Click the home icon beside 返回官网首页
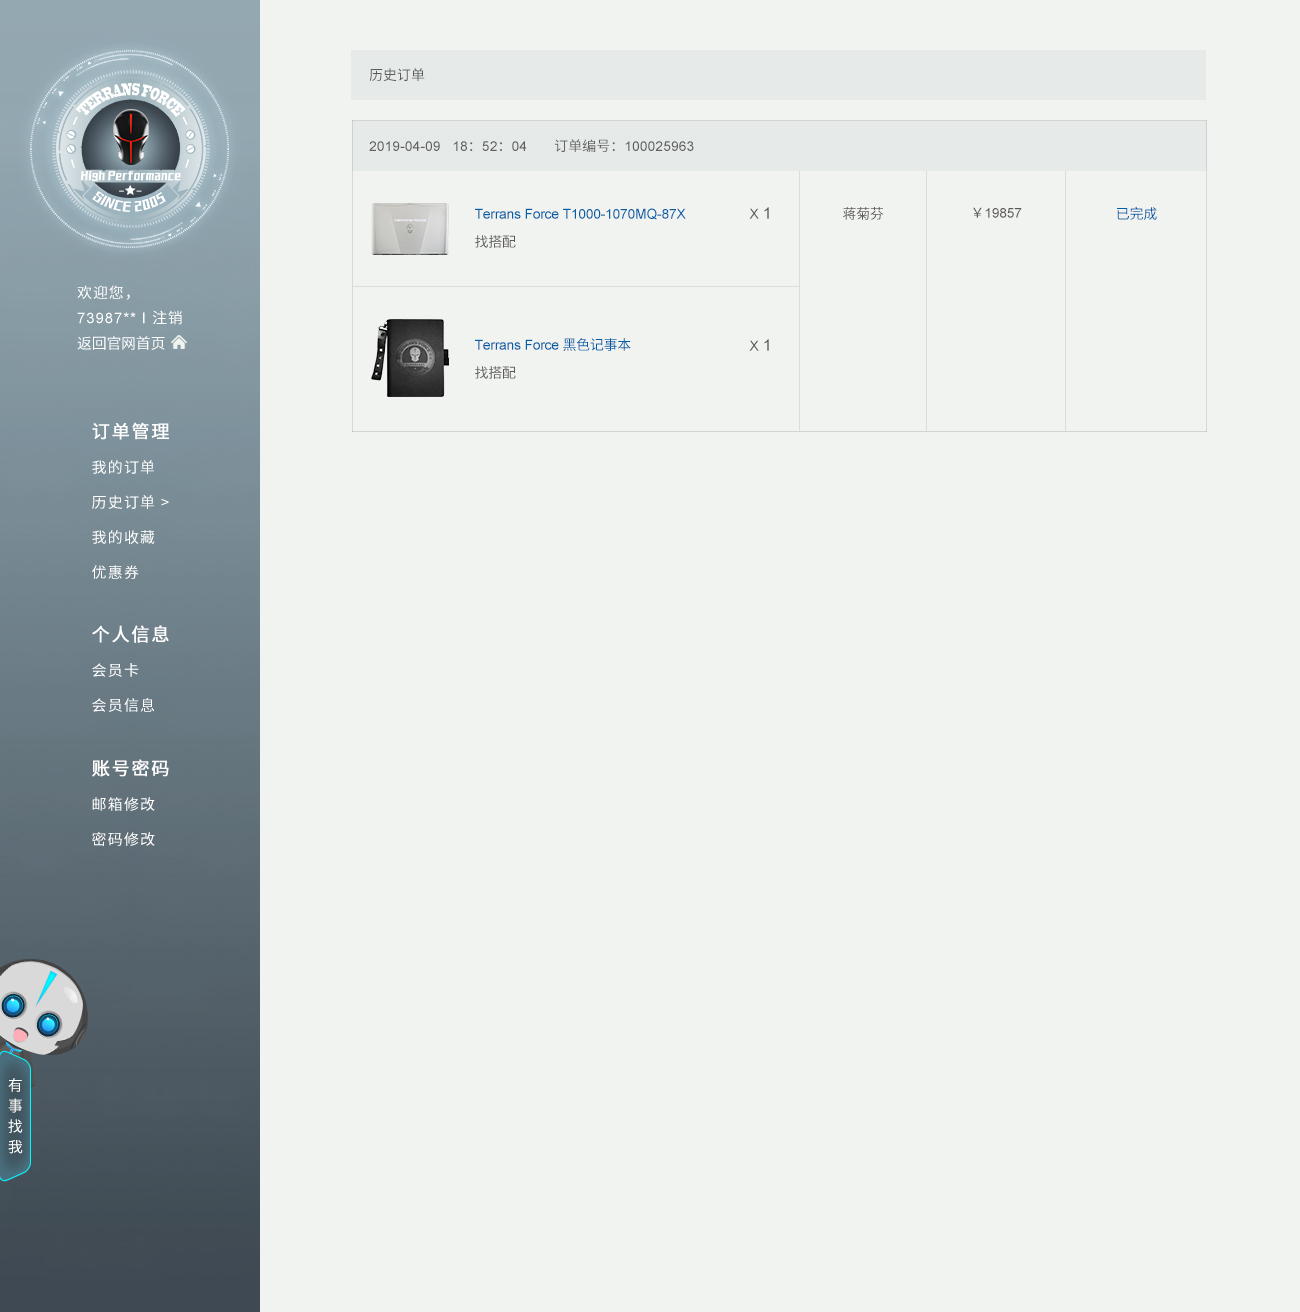The image size is (1300, 1312). coord(179,343)
